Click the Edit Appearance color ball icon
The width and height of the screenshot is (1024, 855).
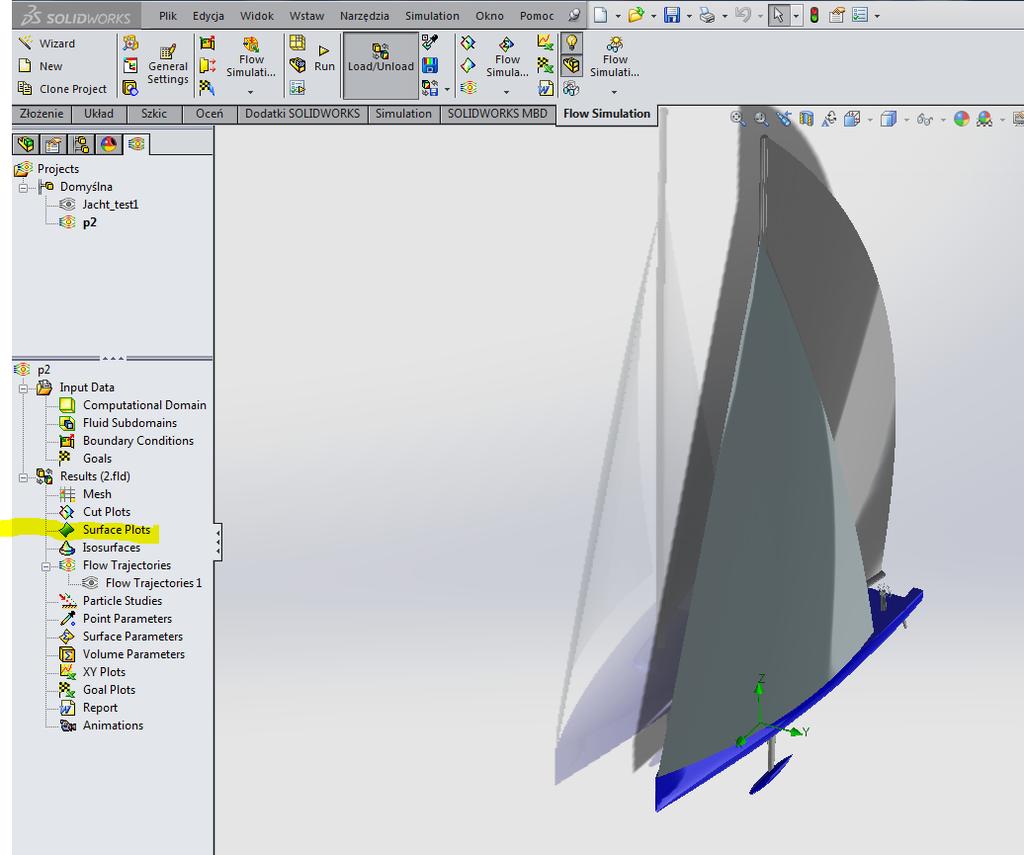[x=961, y=118]
